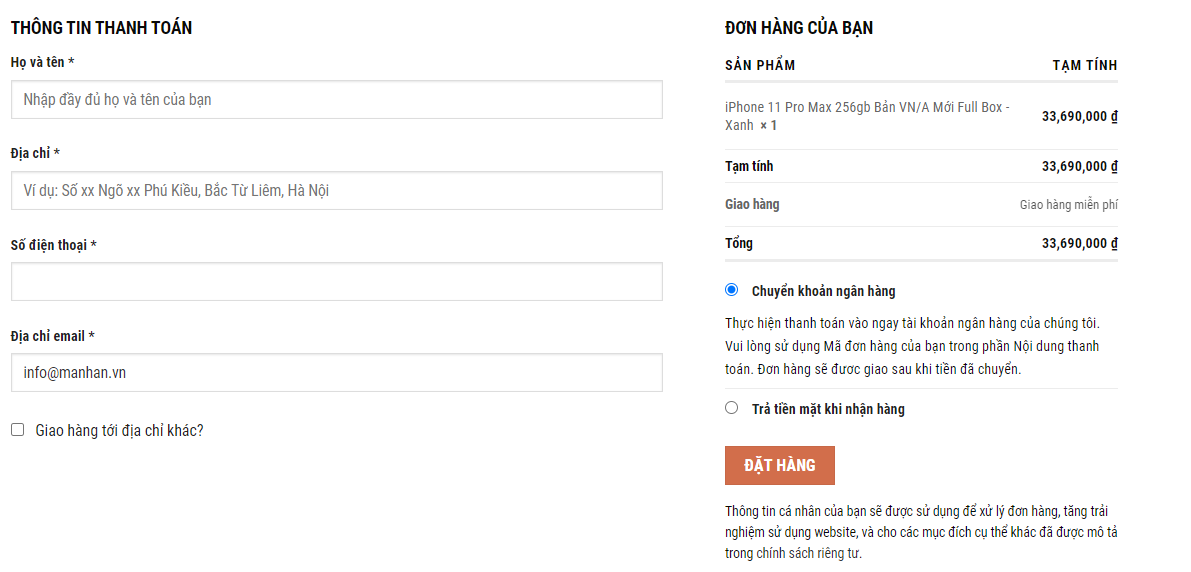Enable the ship to different address checkbox
Screen dimensions: 1191x572
tap(18, 430)
